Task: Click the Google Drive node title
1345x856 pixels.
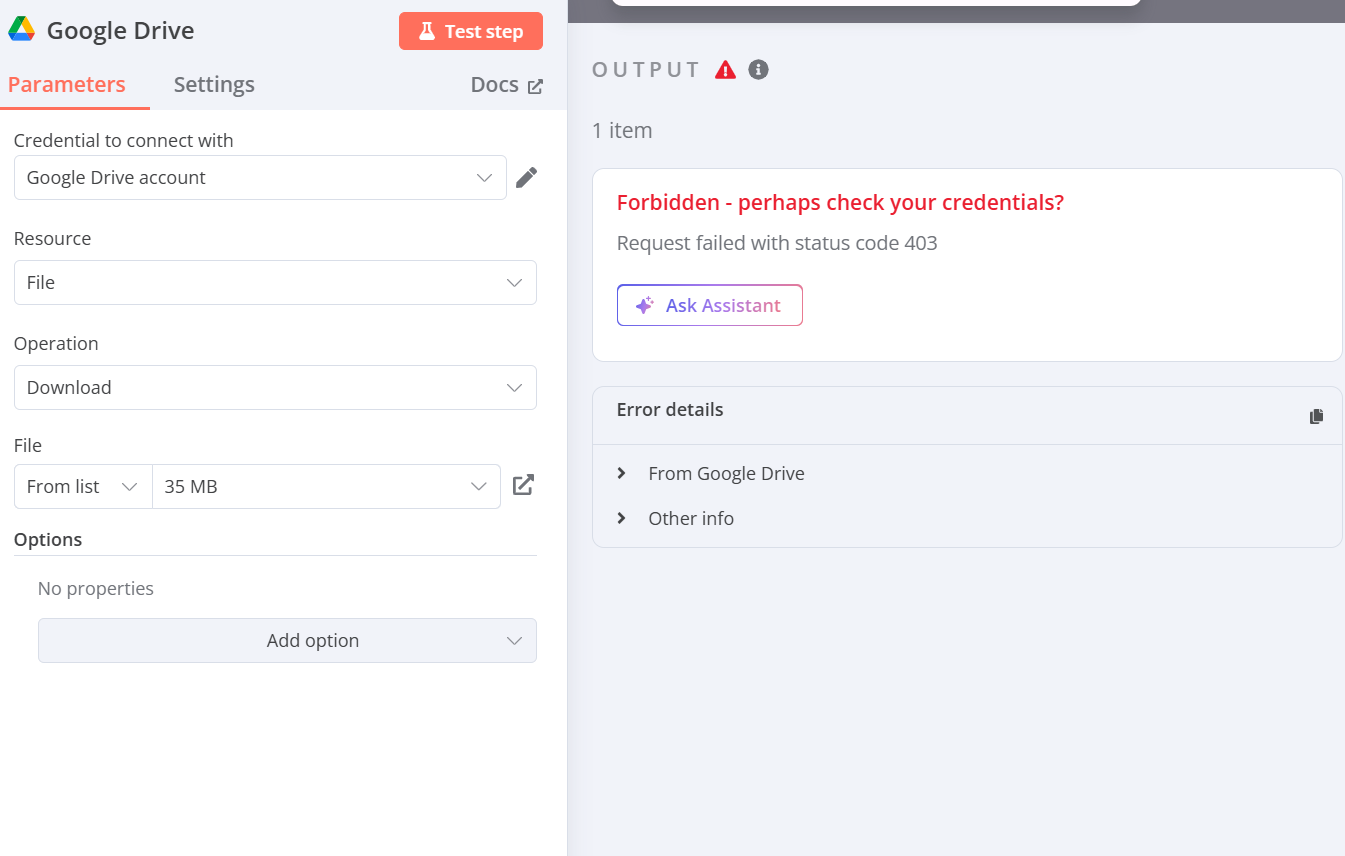Action: [121, 31]
